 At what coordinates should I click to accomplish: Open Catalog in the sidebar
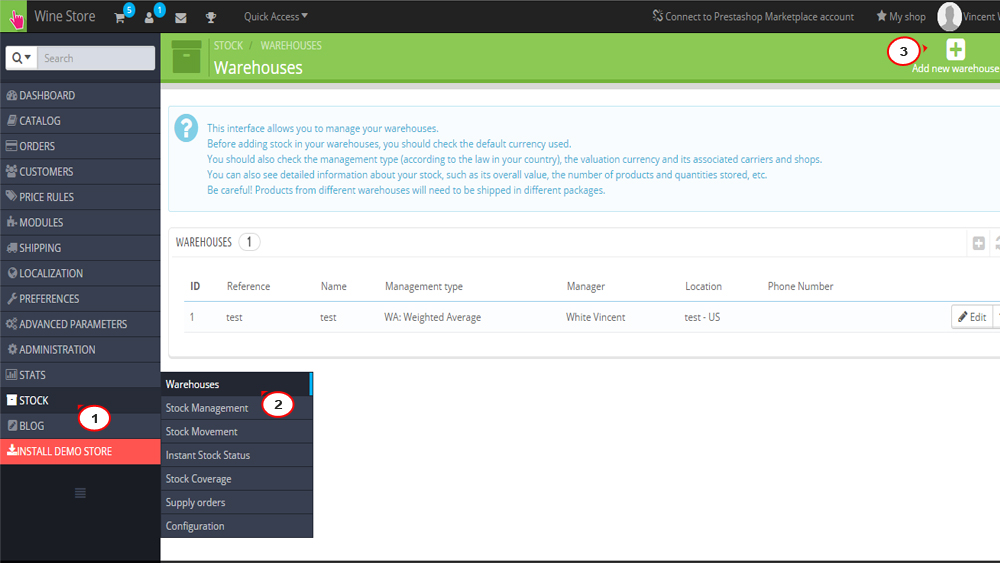[x=80, y=121]
